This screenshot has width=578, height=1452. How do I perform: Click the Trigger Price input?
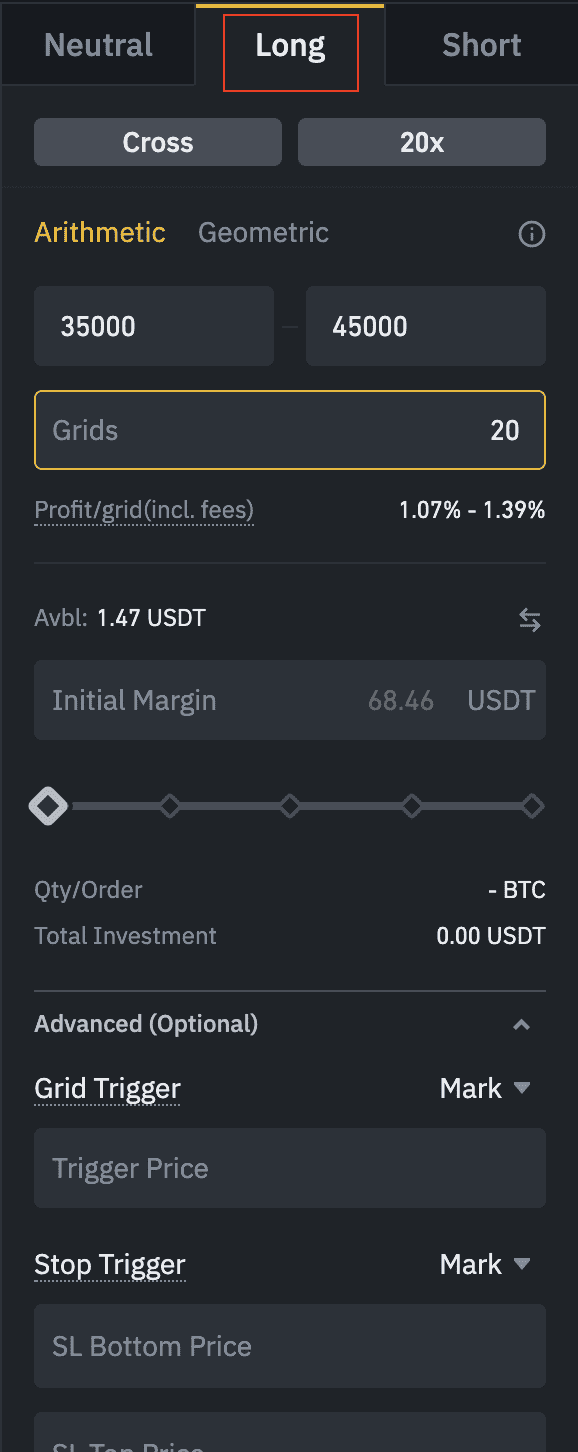point(290,1168)
